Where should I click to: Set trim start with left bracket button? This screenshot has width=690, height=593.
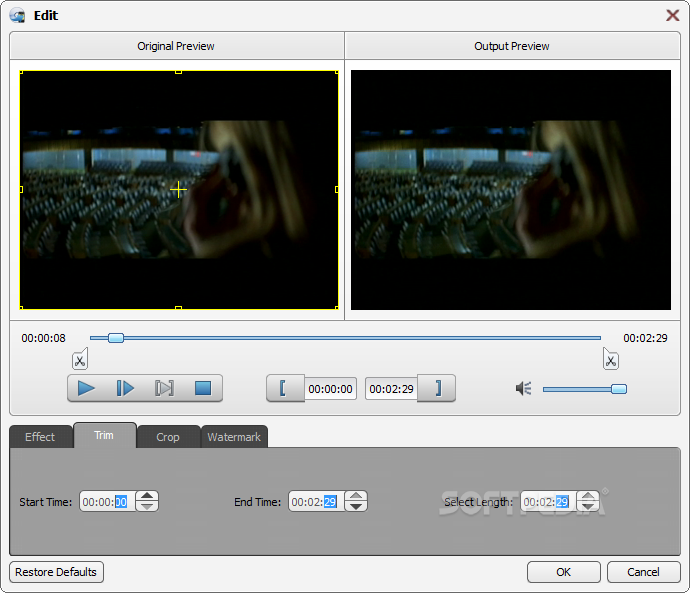click(x=285, y=388)
